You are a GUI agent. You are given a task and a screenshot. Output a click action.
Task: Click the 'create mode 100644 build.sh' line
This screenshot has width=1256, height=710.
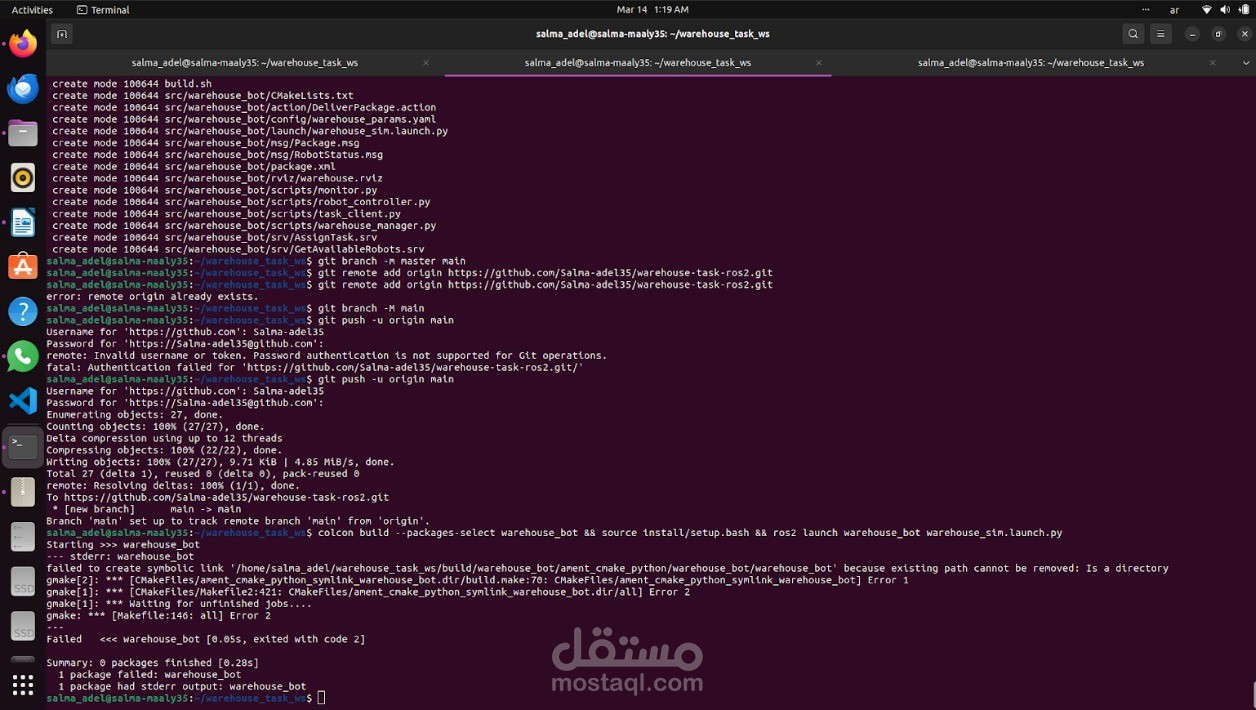132,84
